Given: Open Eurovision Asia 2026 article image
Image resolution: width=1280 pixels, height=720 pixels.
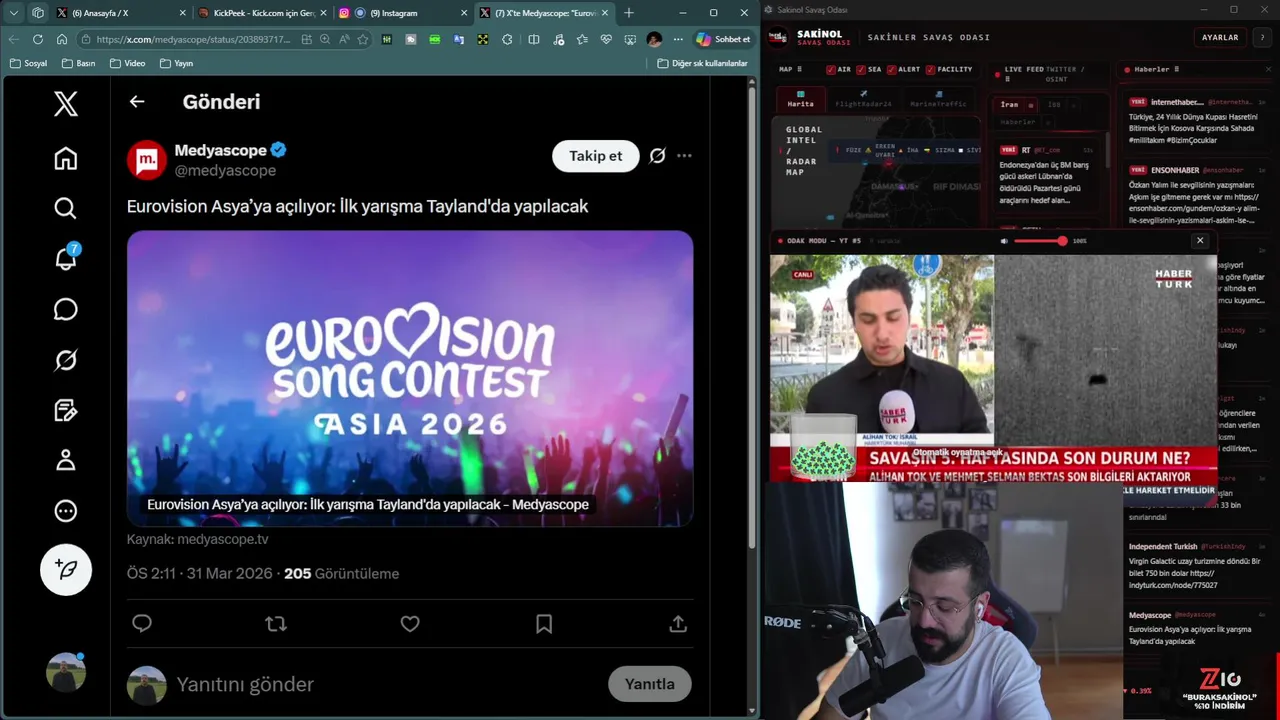Looking at the screenshot, I should [x=410, y=378].
